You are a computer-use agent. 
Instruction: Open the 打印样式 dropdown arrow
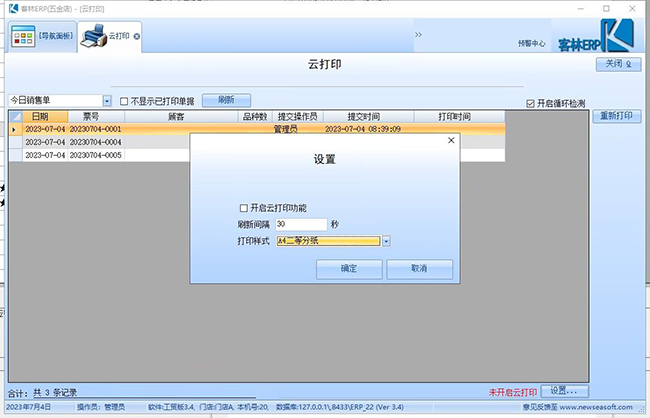tap(386, 241)
